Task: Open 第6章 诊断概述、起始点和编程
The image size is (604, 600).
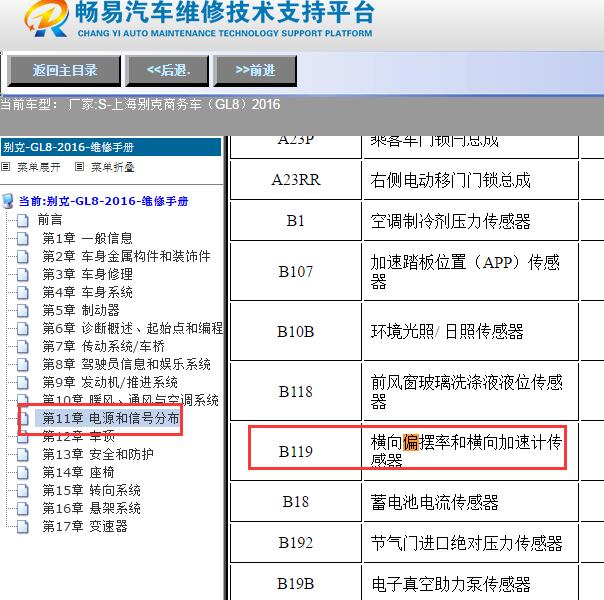Action: (133, 328)
